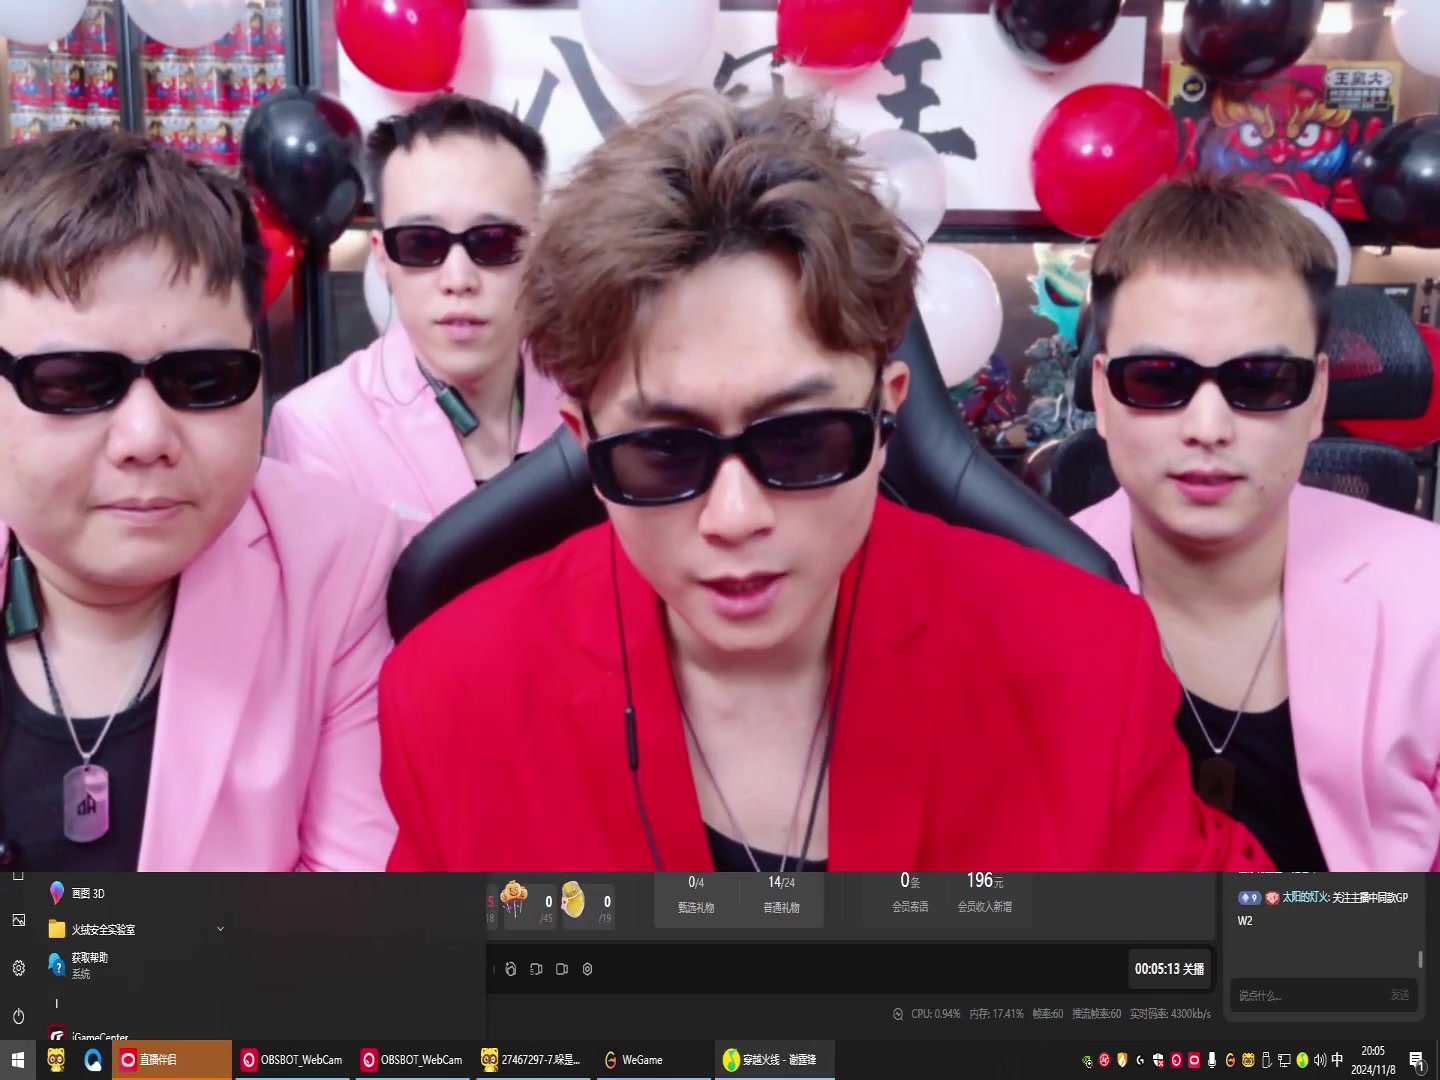This screenshot has width=1440, height=1080.
Task: Open Pictures icon in the Start menu sidebar
Action: point(18,920)
